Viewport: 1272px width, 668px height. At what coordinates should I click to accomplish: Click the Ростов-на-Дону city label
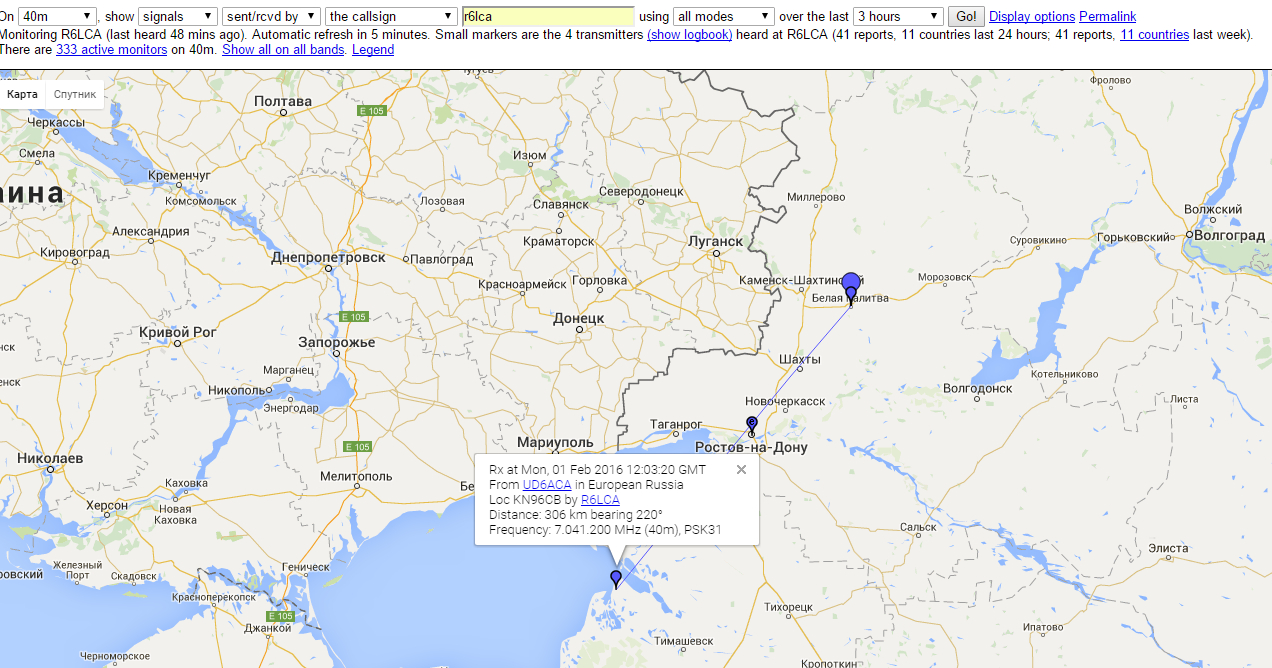point(751,448)
